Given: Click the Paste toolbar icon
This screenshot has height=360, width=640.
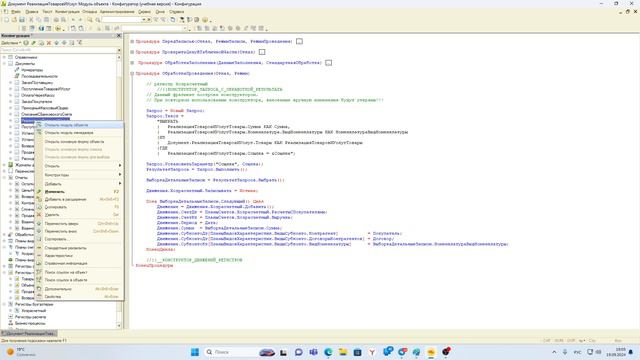Looking at the screenshot, I should tap(47, 20).
